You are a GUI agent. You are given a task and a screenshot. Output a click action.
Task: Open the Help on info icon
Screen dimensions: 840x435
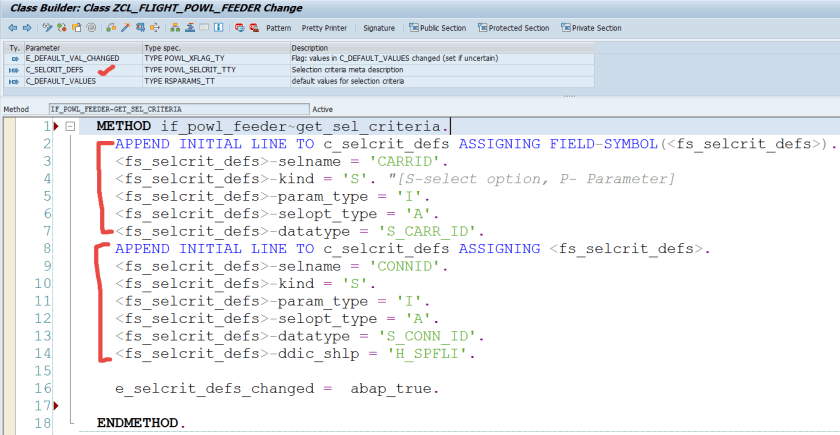219,28
